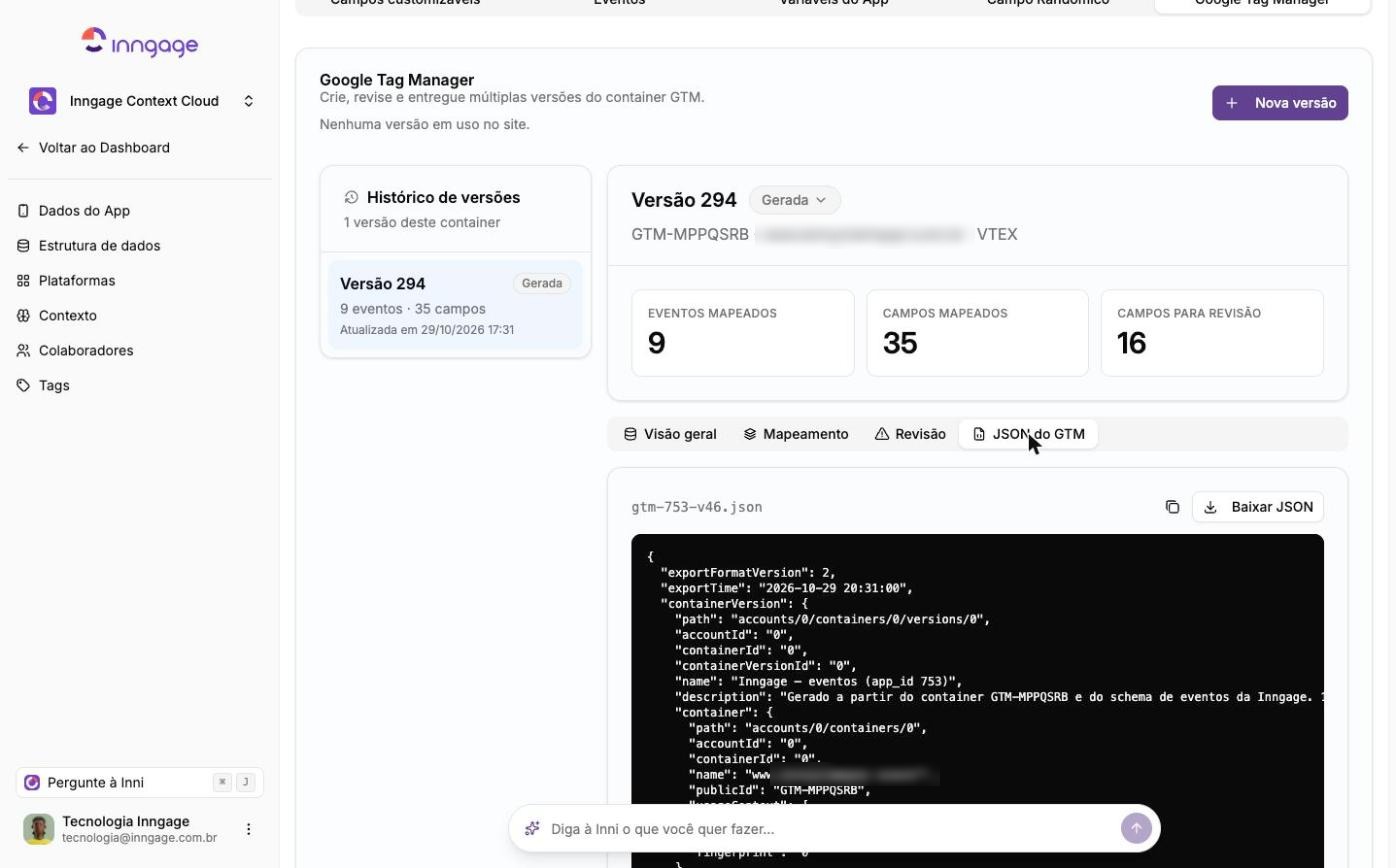Click the Eventos mapeados card
The width and height of the screenshot is (1396, 868).
pos(743,333)
